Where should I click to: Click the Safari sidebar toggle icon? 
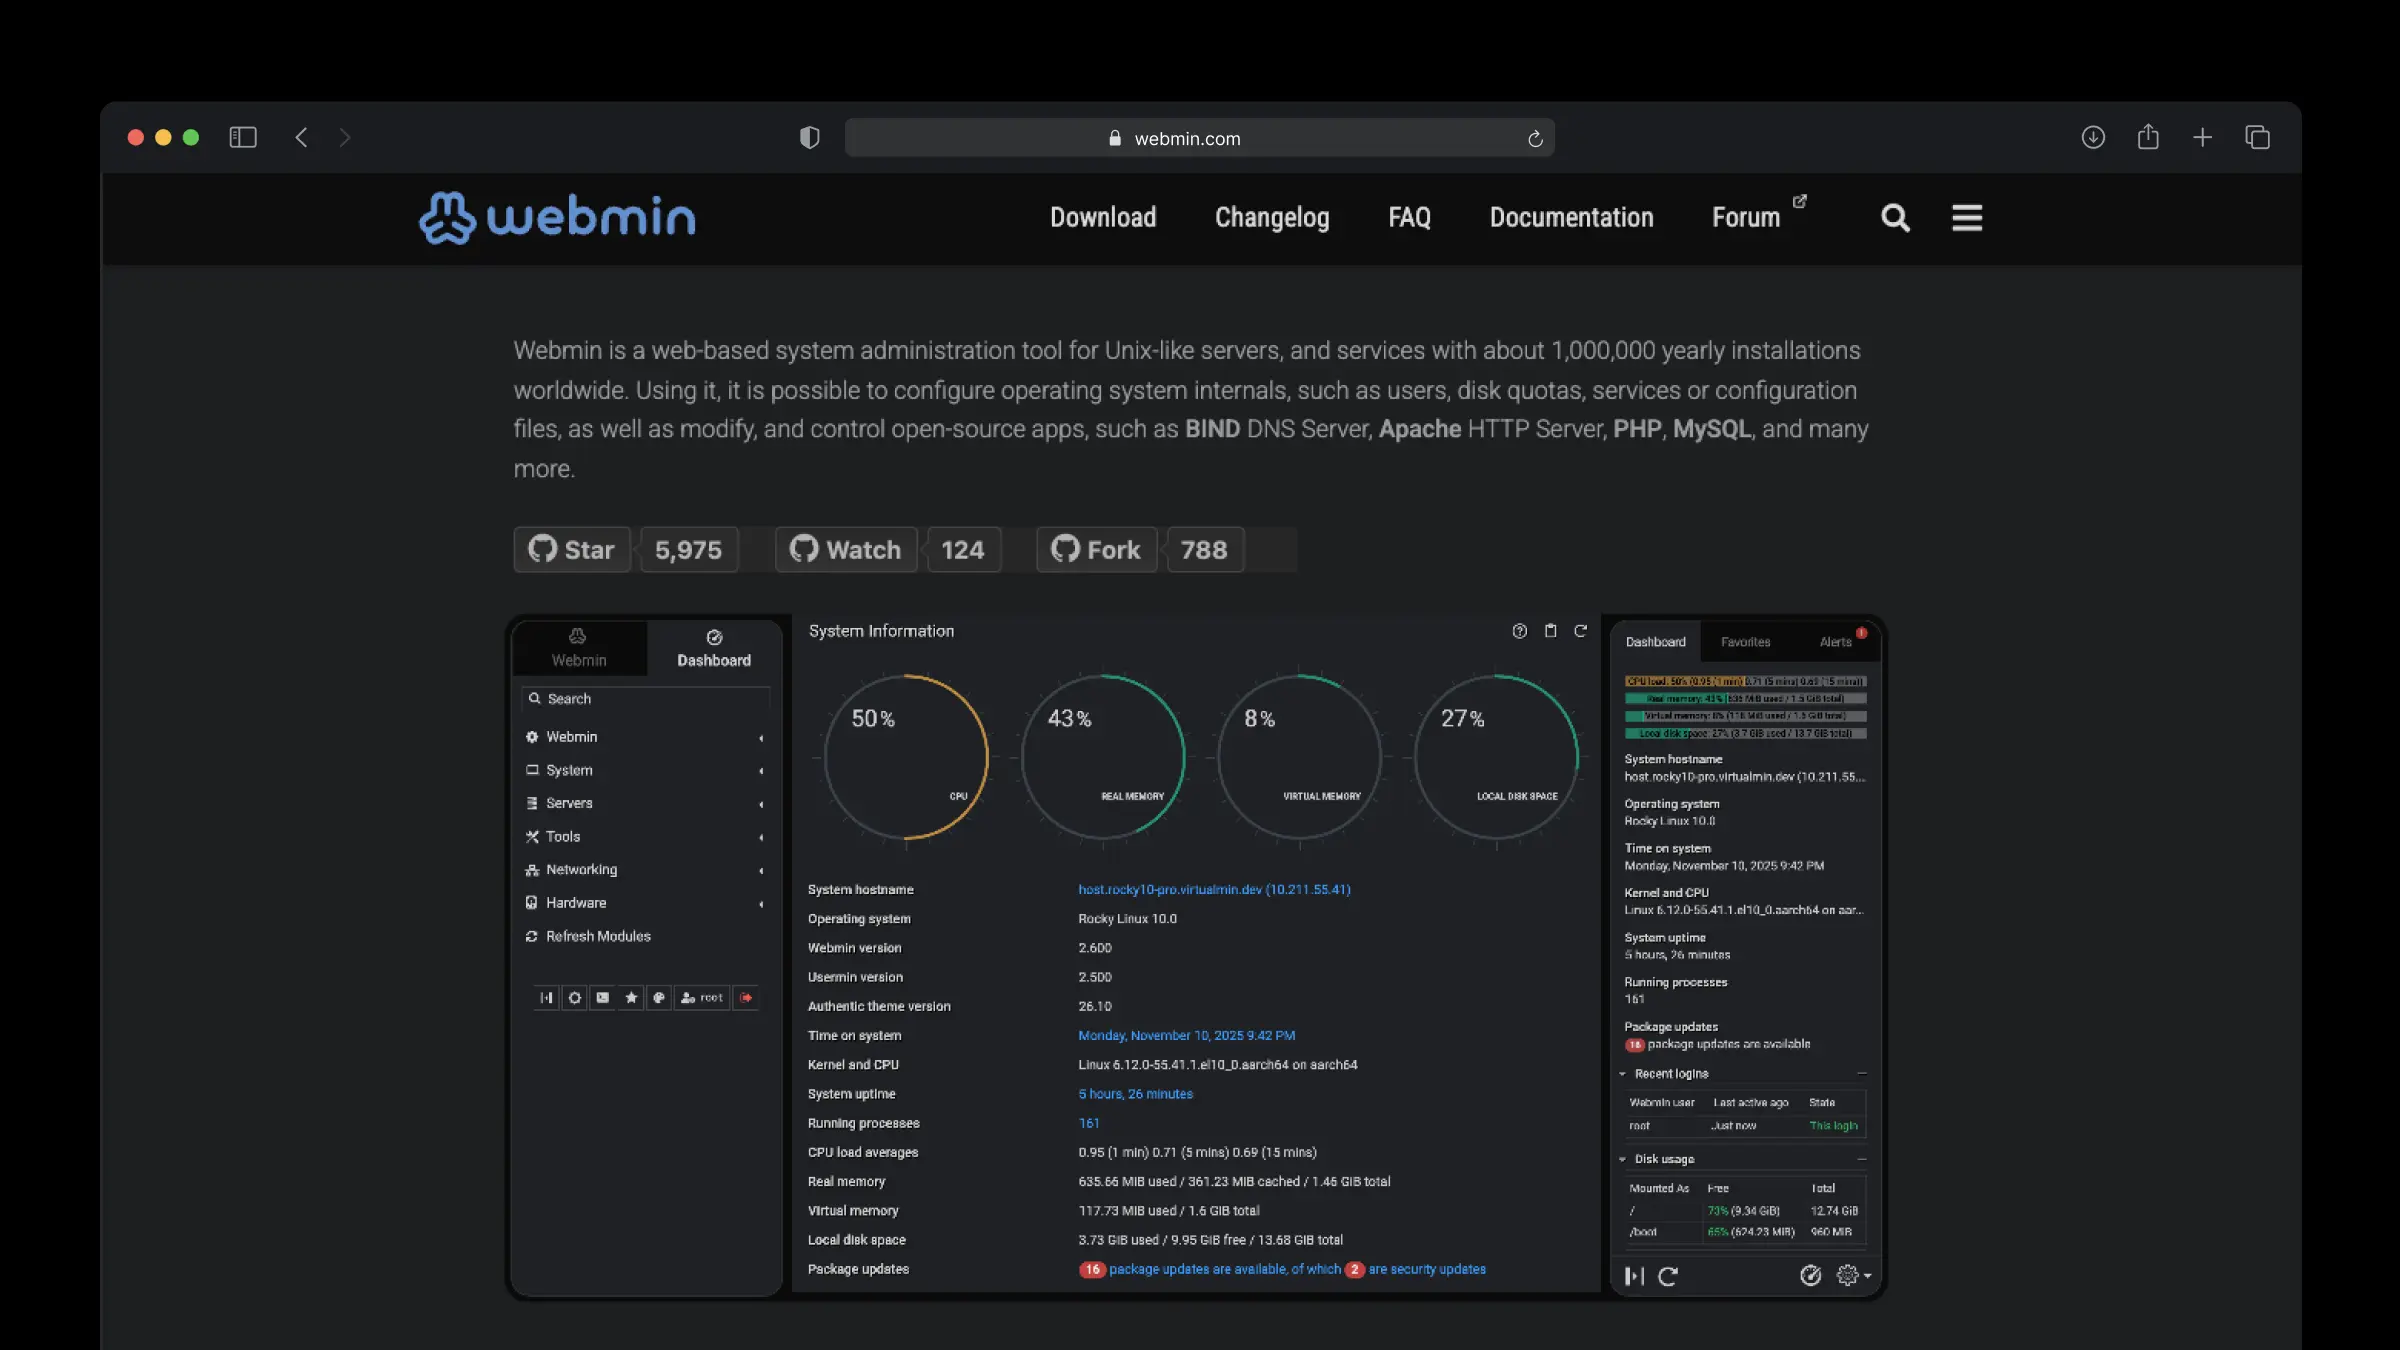tap(243, 138)
